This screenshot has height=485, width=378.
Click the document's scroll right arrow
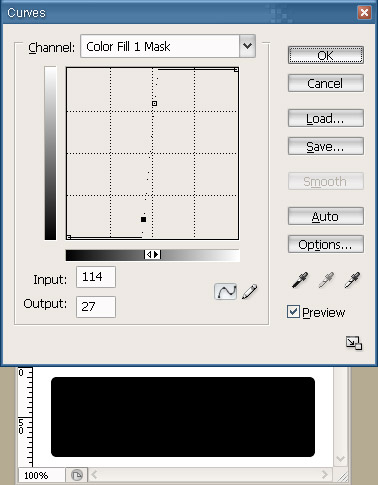[x=325, y=475]
